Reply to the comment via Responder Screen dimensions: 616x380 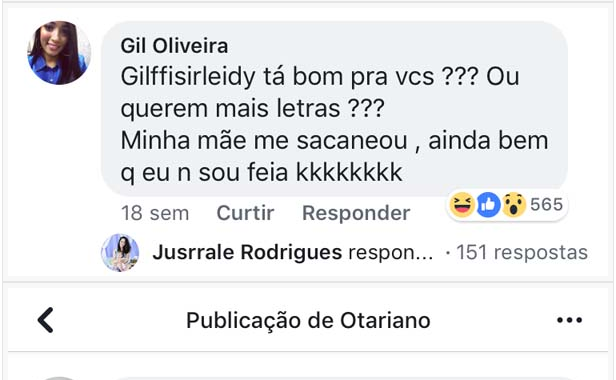pos(356,213)
